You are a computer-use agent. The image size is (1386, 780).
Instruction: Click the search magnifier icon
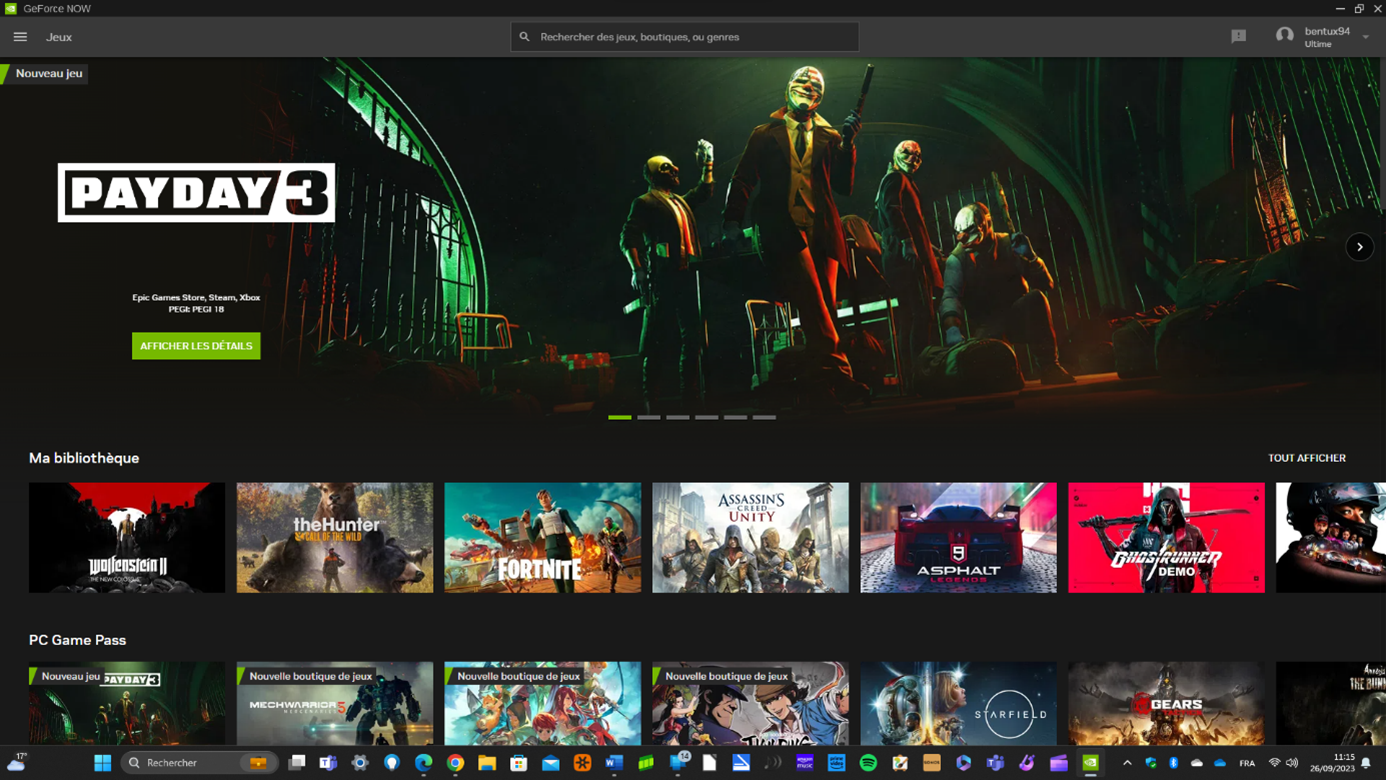pyautogui.click(x=524, y=37)
